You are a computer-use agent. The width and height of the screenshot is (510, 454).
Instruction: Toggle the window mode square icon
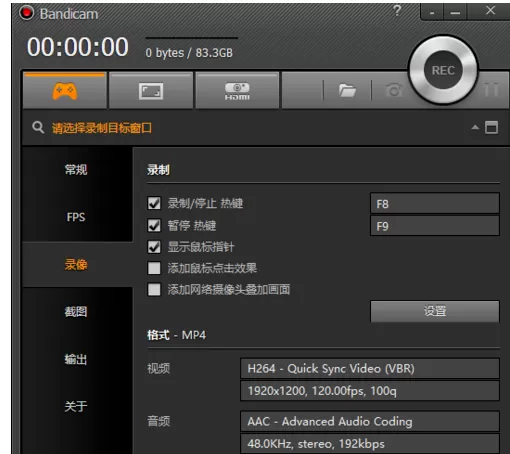tap(491, 127)
